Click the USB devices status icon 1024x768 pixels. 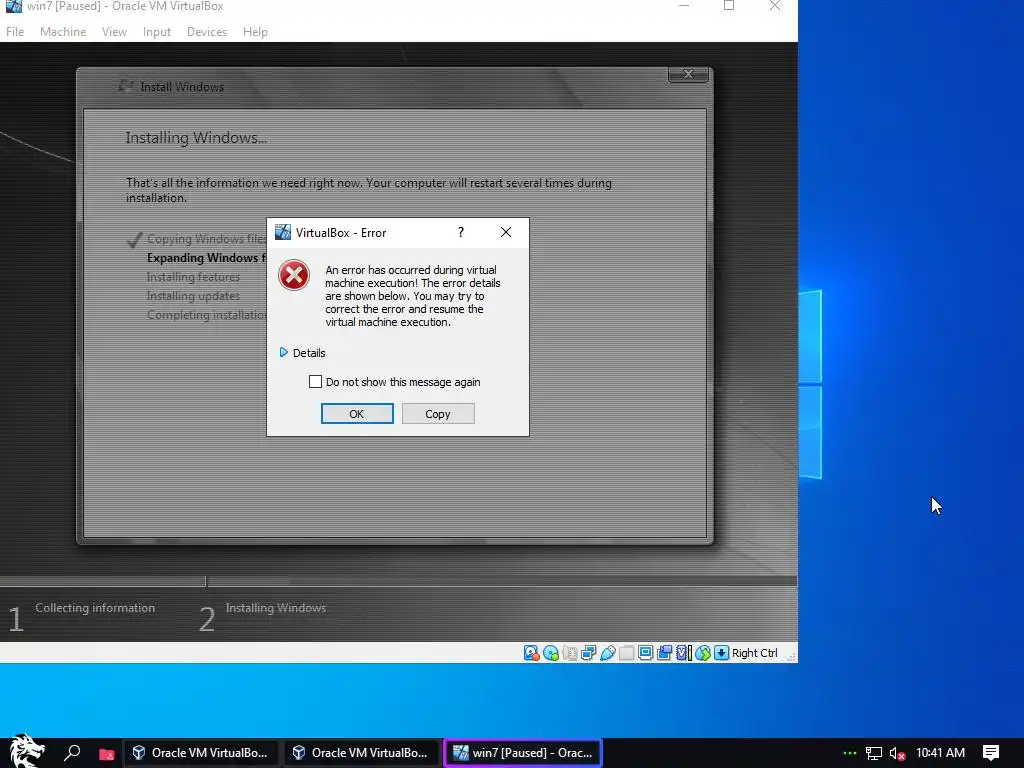607,653
